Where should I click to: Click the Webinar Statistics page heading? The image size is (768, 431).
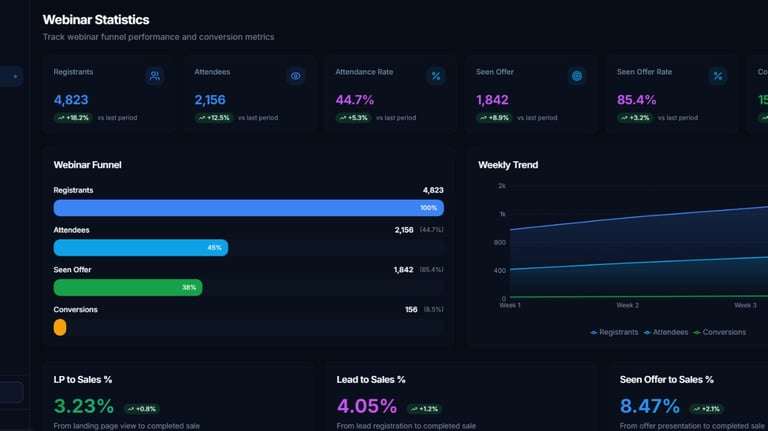[96, 20]
